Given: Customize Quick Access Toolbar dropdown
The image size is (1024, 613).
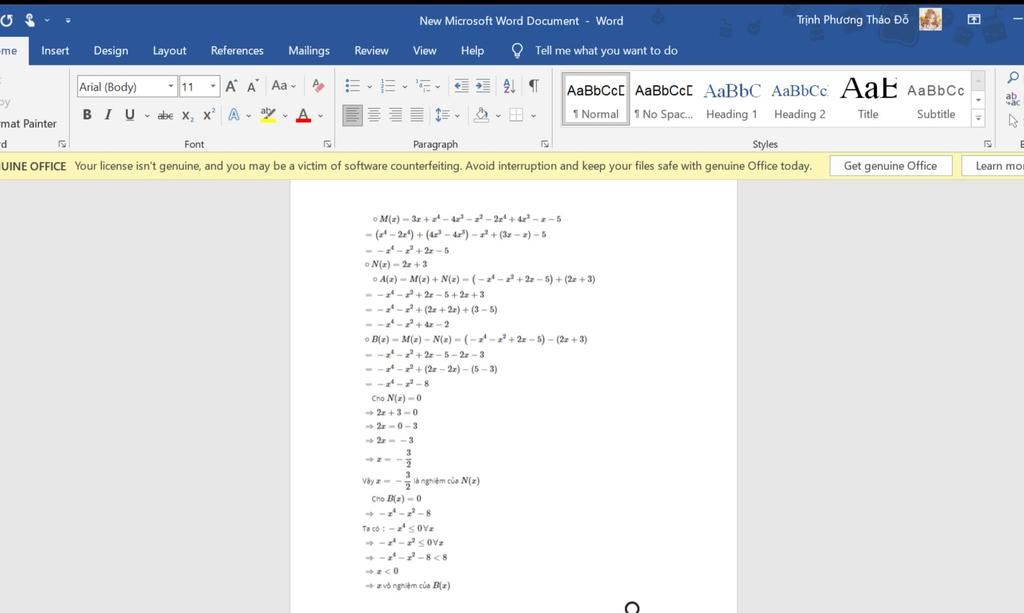Looking at the screenshot, I should pos(68,20).
